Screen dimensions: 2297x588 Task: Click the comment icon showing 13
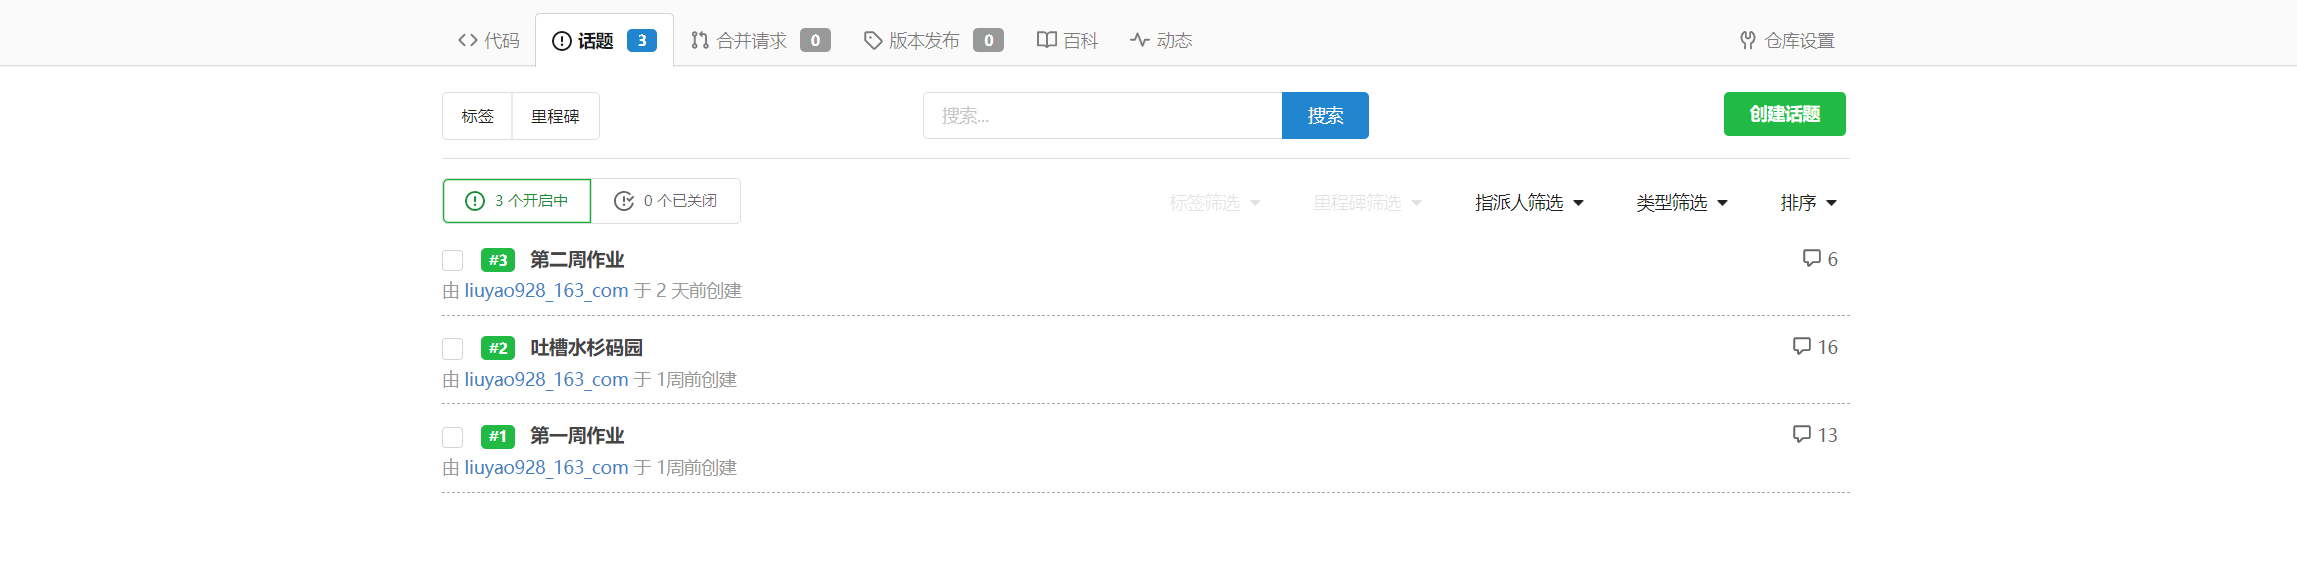click(1801, 434)
